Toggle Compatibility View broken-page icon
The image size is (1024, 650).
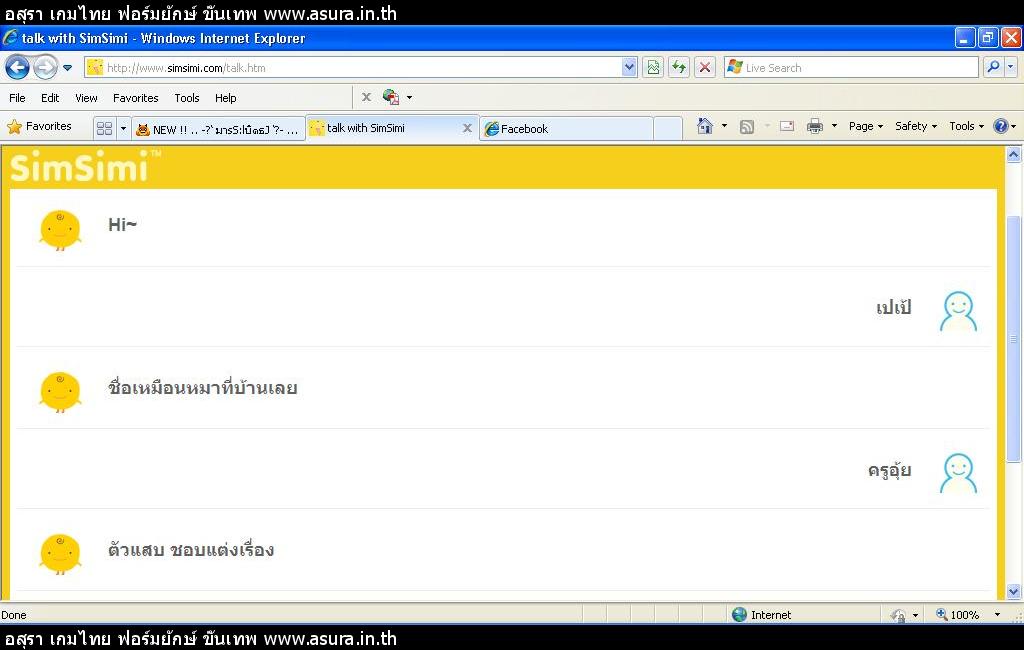(x=653, y=67)
